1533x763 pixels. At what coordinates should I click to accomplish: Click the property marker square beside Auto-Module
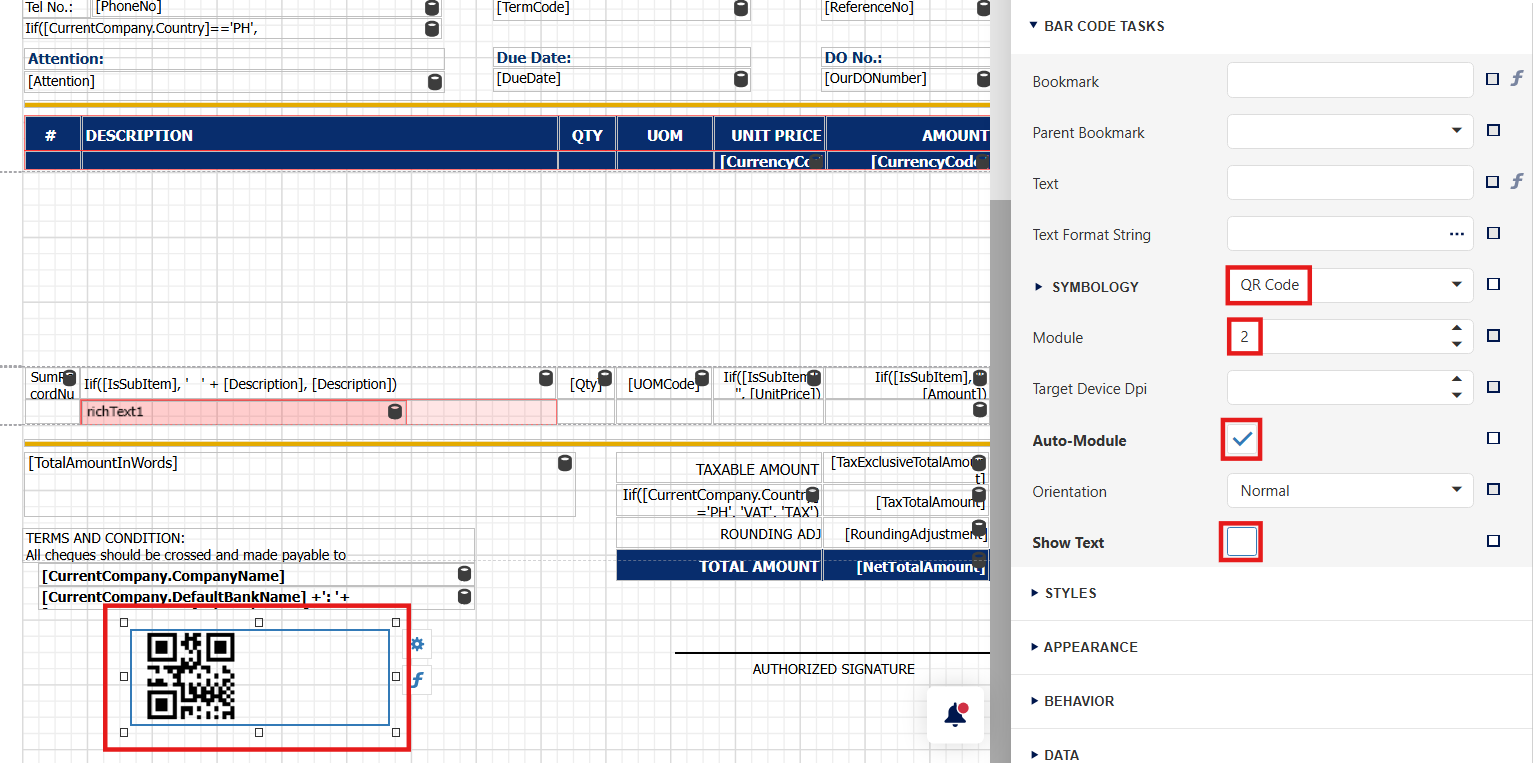coord(1493,438)
